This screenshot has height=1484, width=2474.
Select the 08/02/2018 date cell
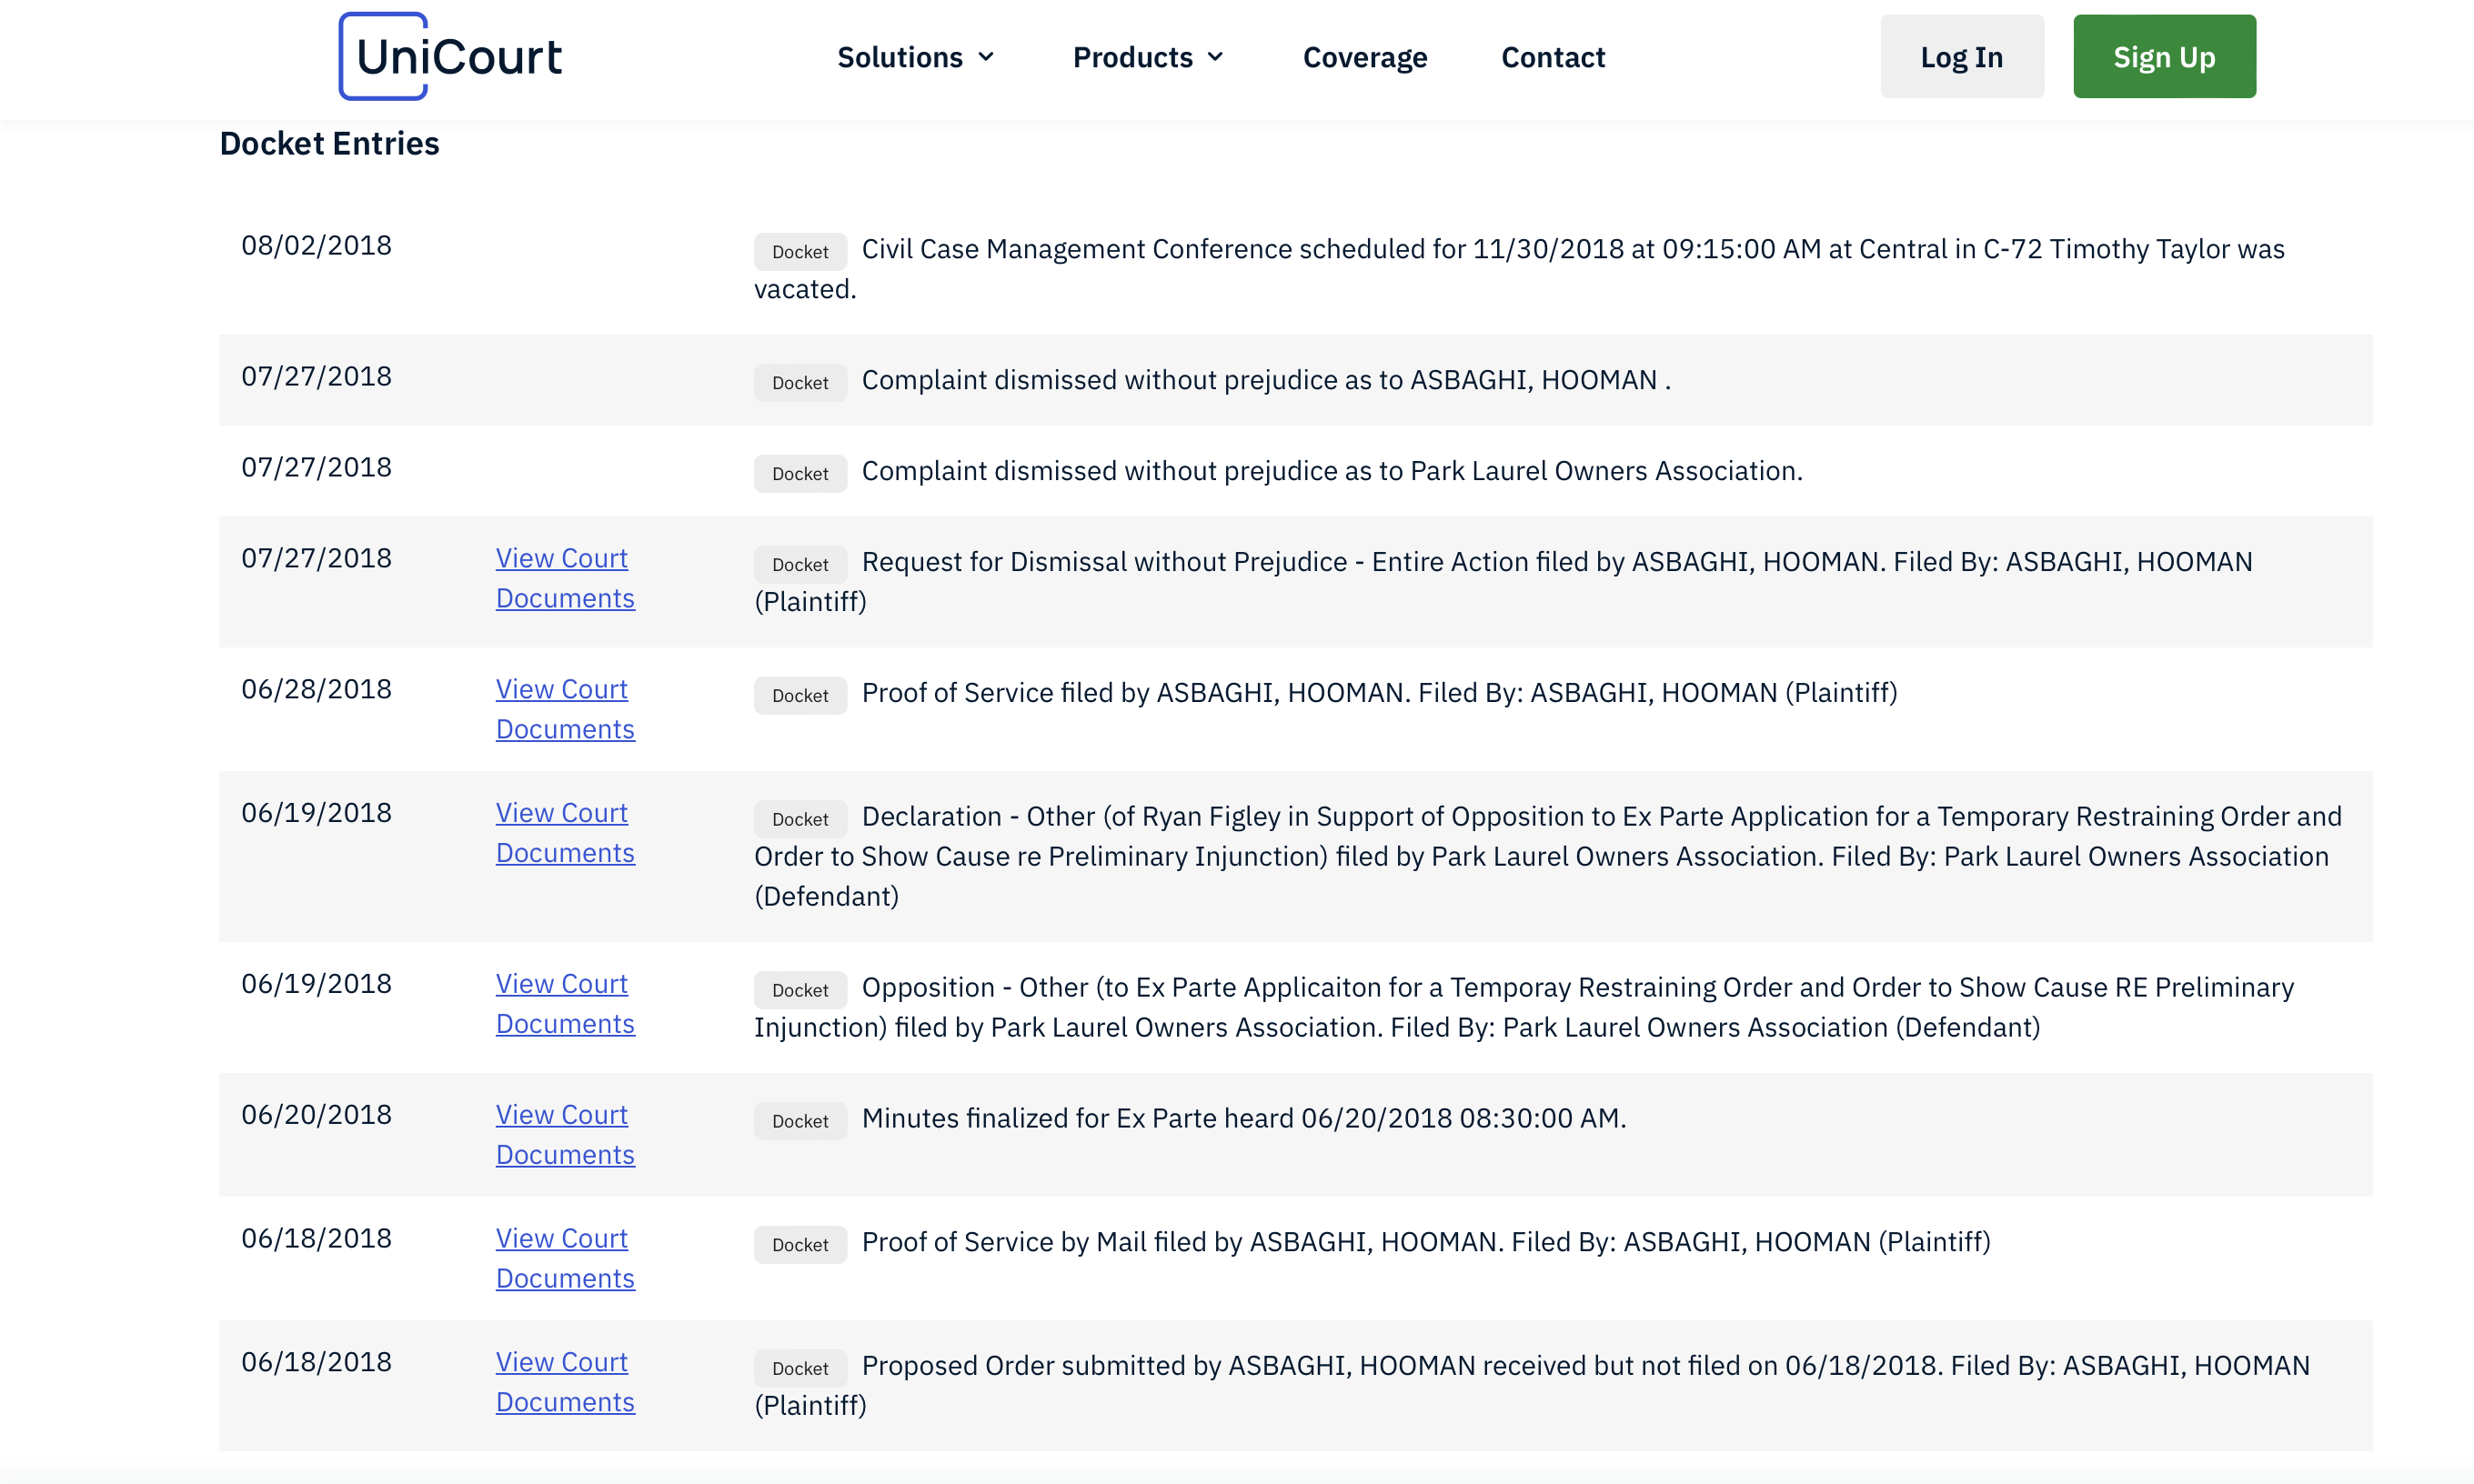pyautogui.click(x=316, y=246)
